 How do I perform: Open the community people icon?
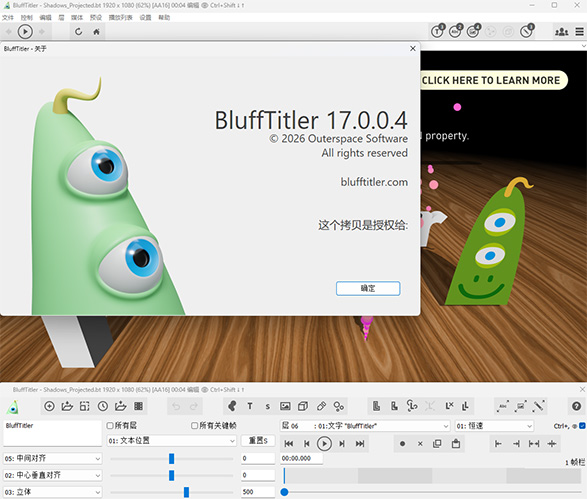(562, 32)
